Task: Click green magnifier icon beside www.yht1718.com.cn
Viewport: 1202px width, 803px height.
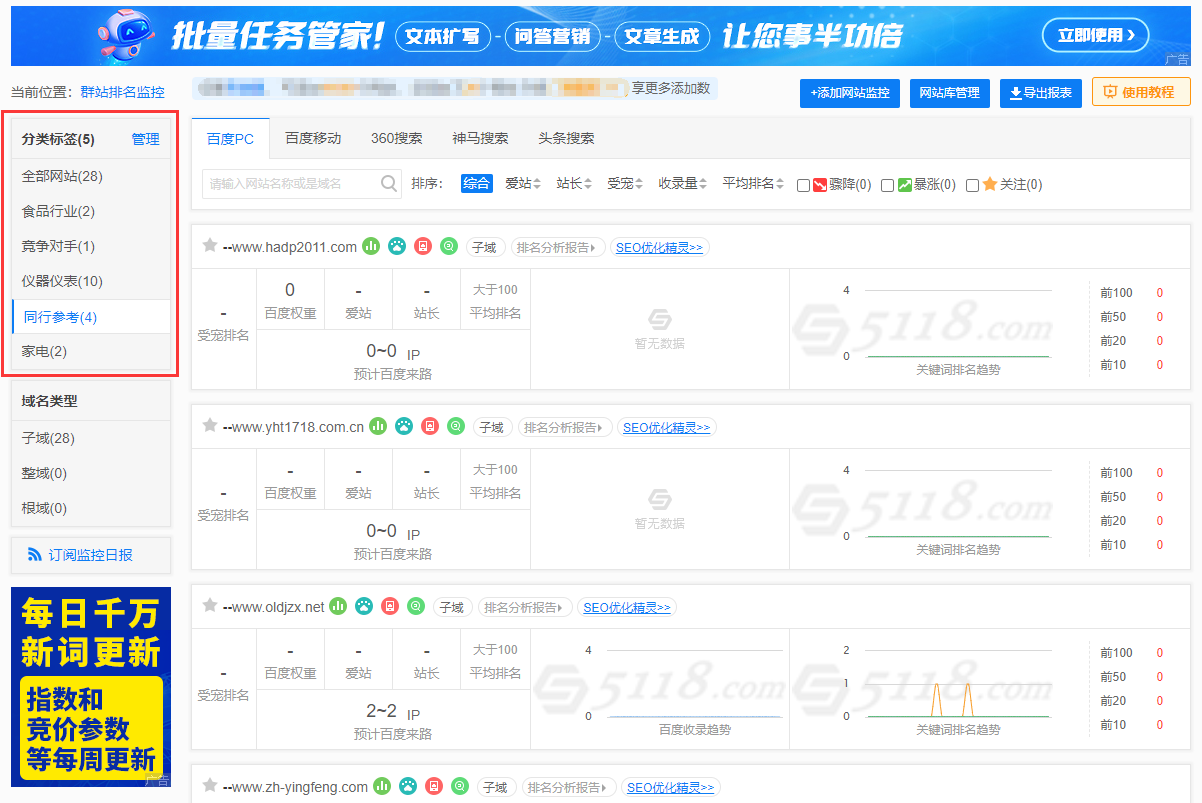Action: tap(456, 426)
